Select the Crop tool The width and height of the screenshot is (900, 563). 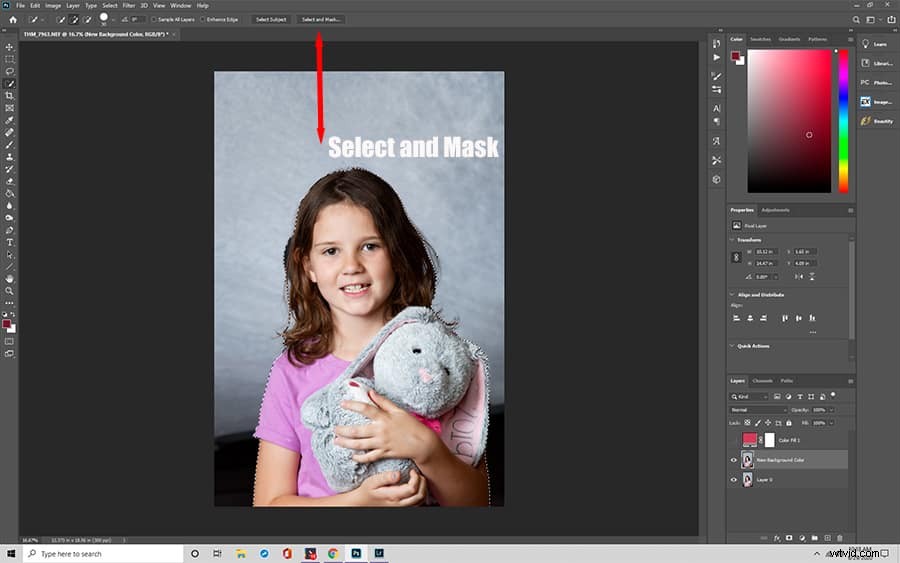(9, 96)
